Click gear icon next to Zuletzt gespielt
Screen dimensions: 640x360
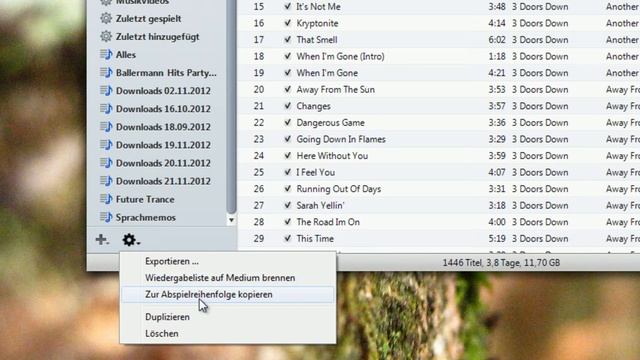(x=106, y=18)
